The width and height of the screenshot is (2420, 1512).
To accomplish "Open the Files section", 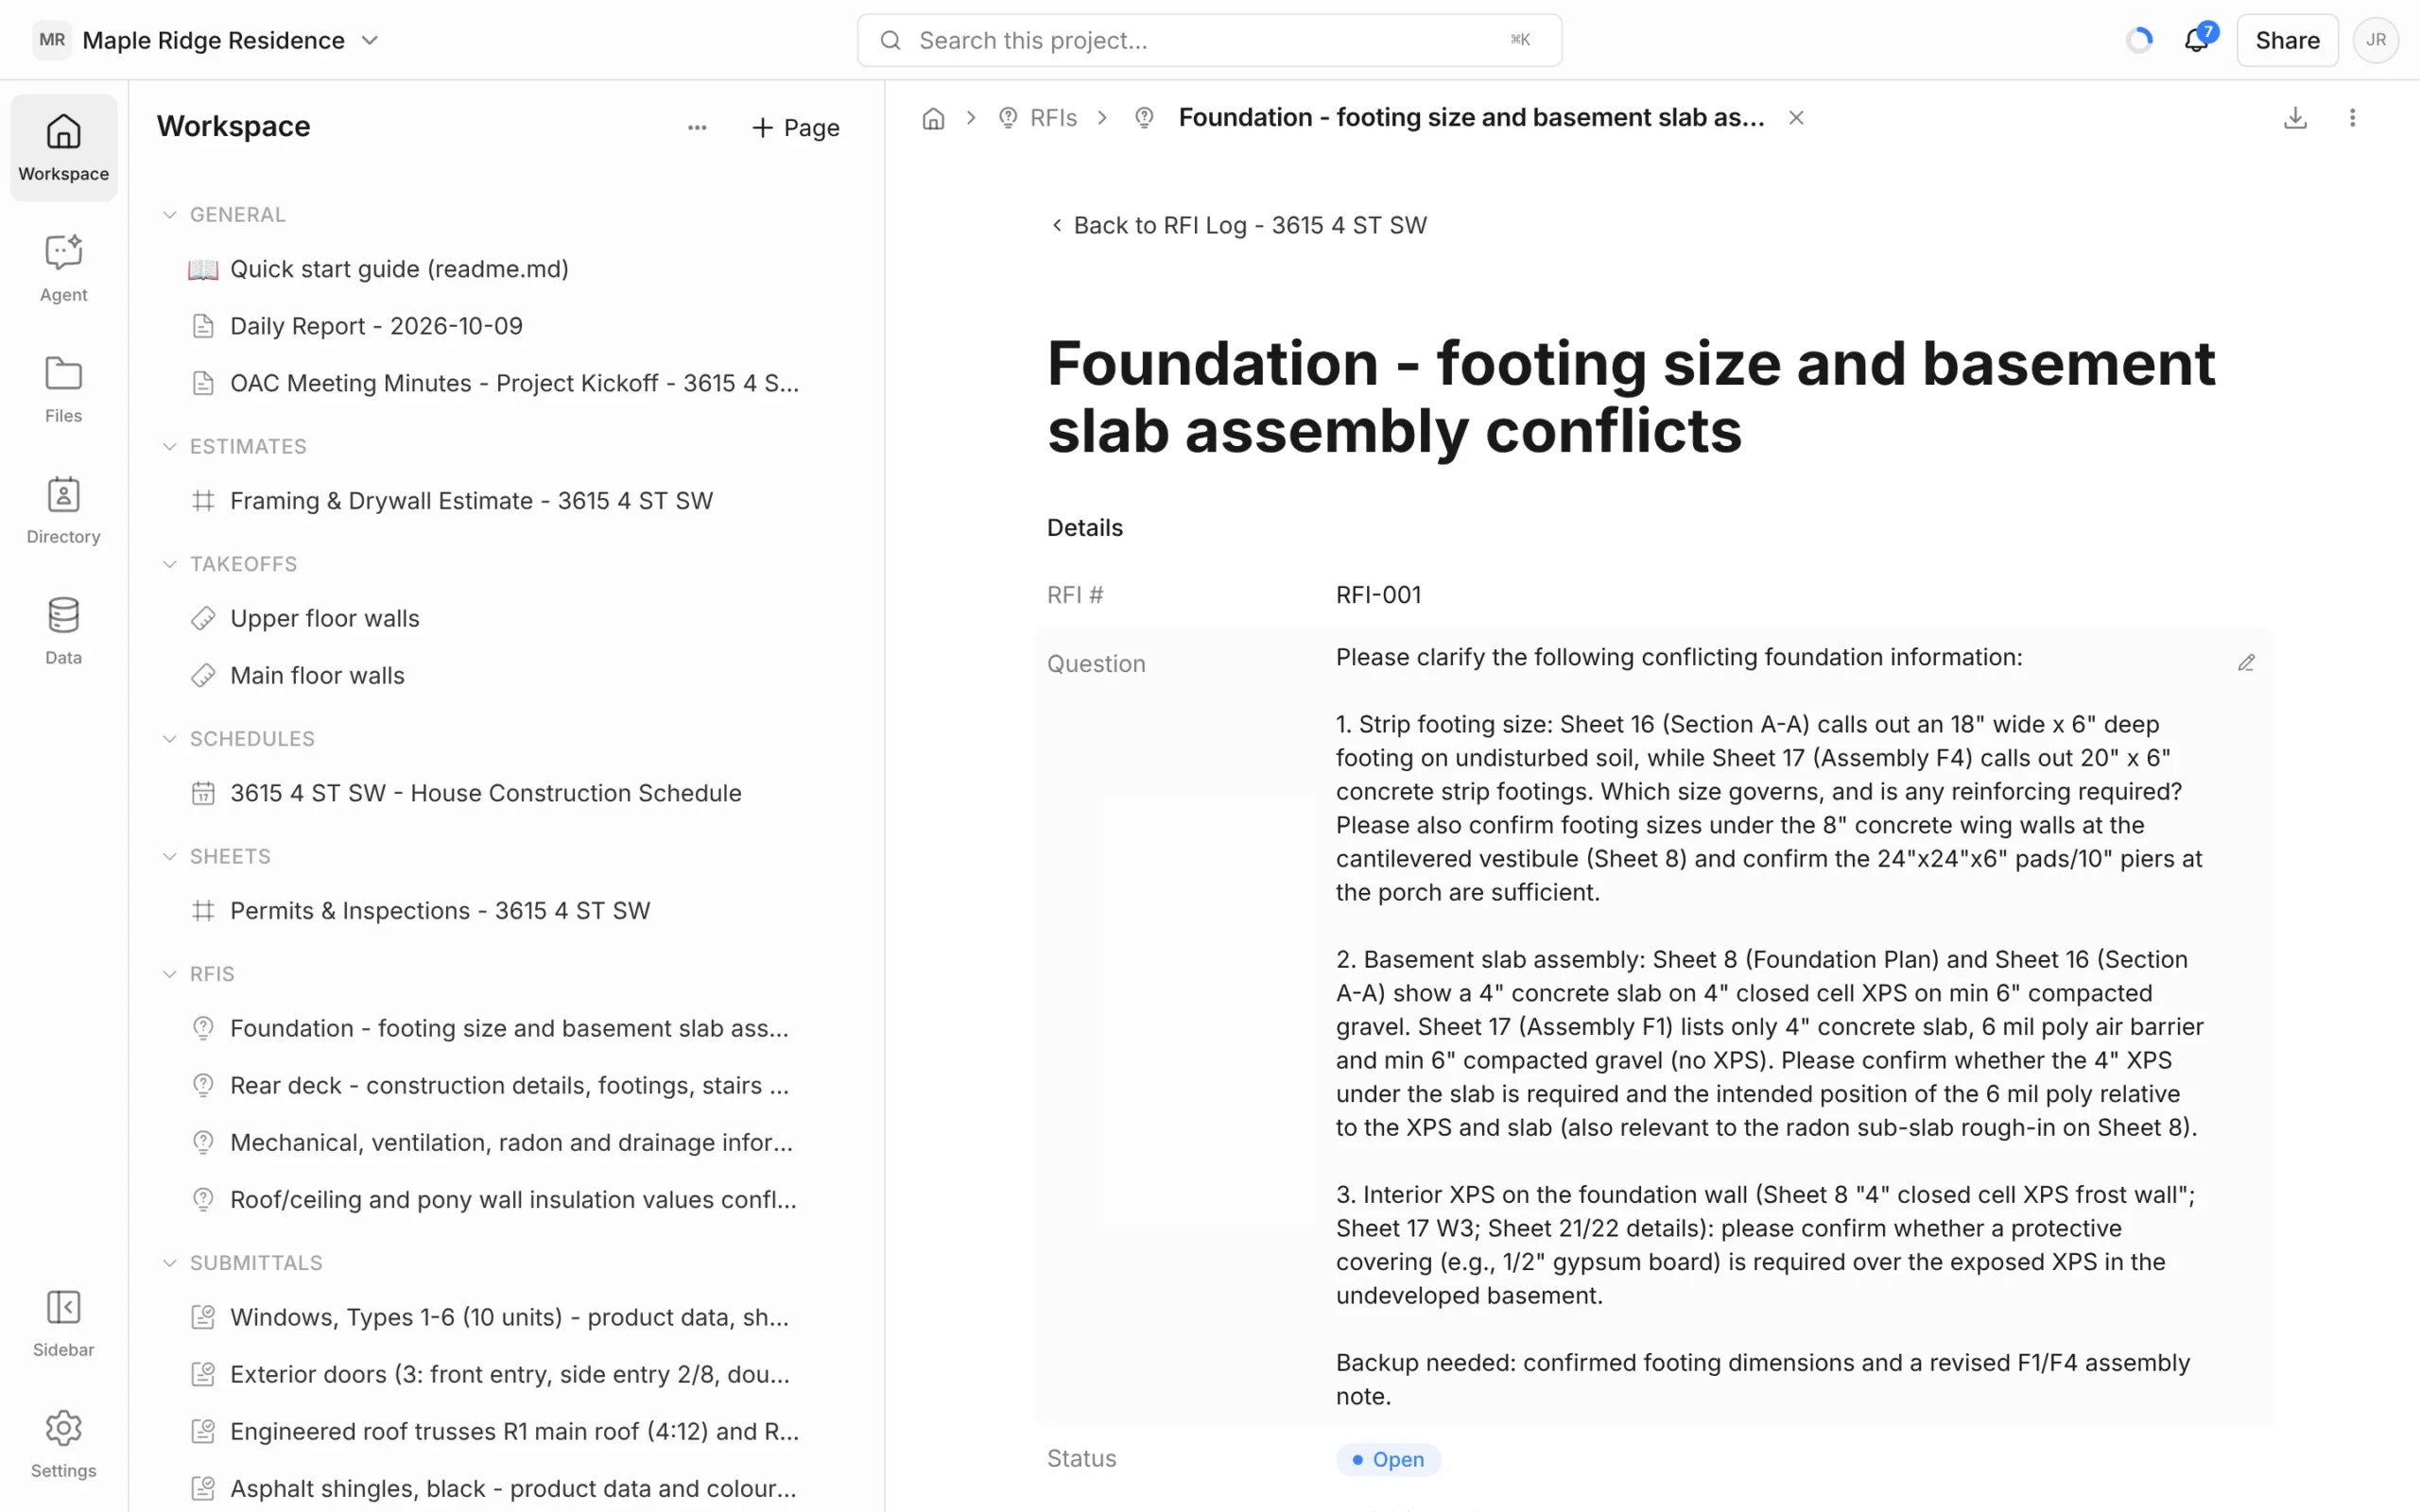I will 63,389.
